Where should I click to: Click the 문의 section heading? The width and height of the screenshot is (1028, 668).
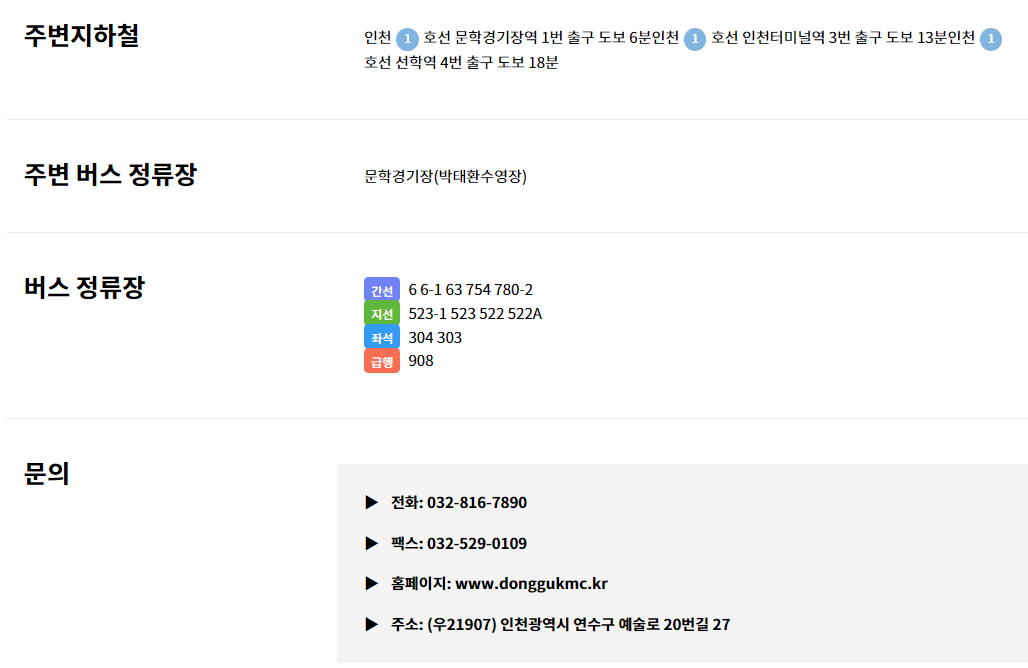coord(47,473)
